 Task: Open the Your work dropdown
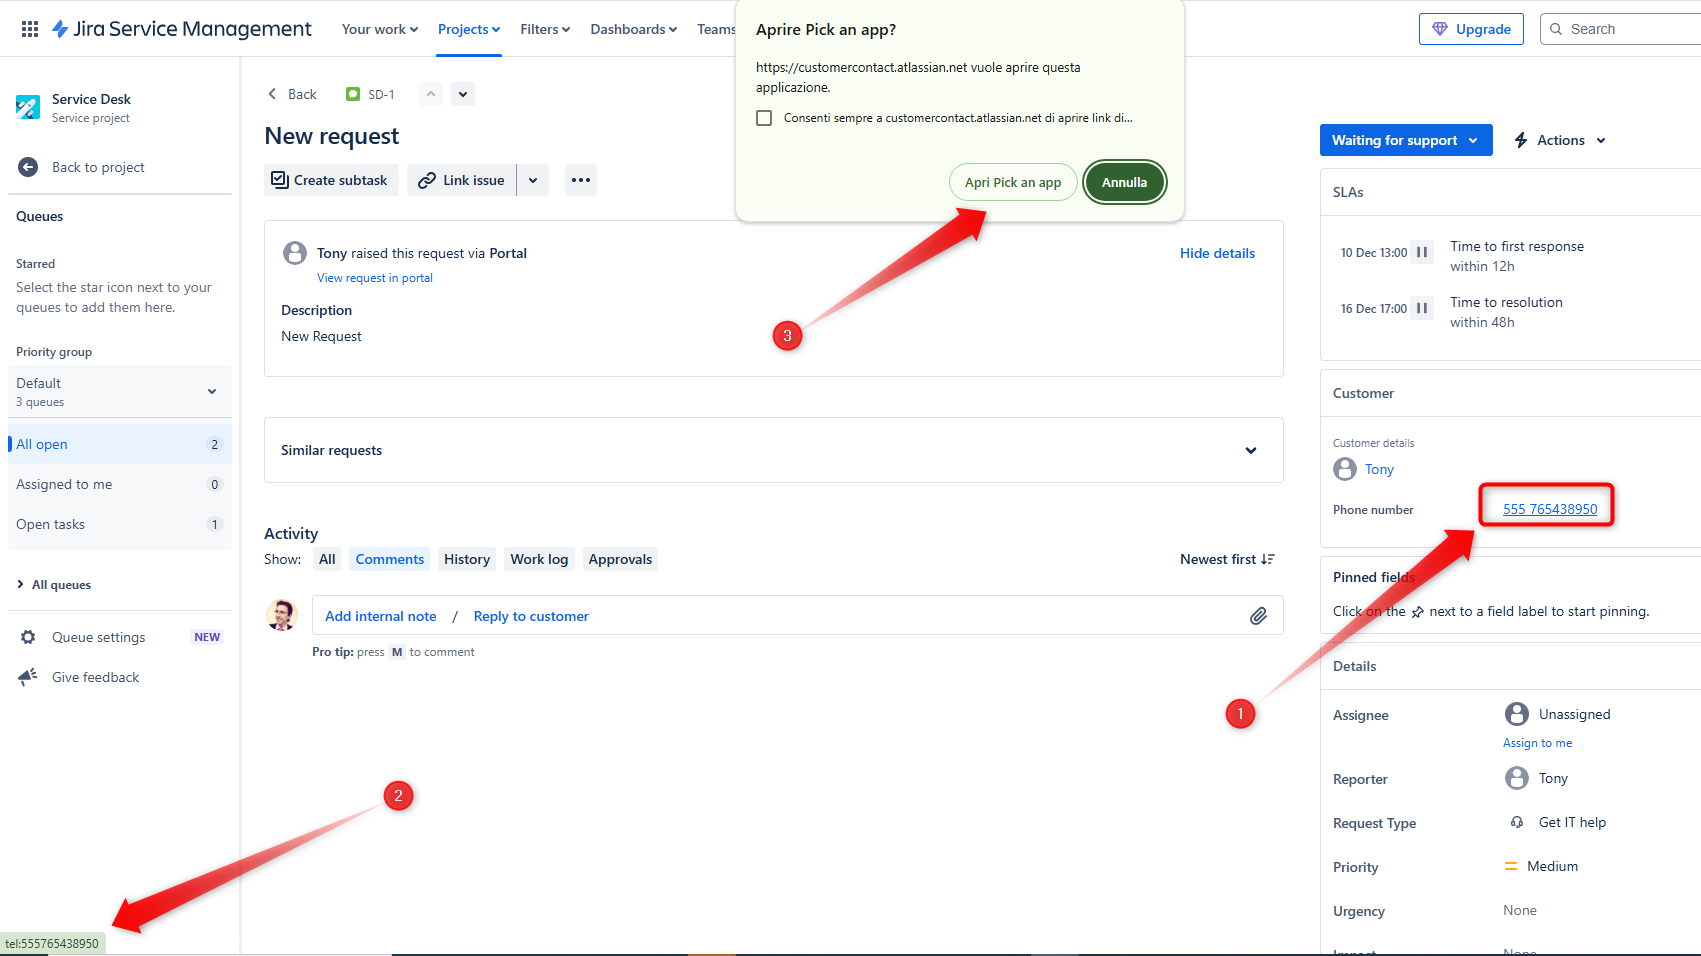click(380, 29)
